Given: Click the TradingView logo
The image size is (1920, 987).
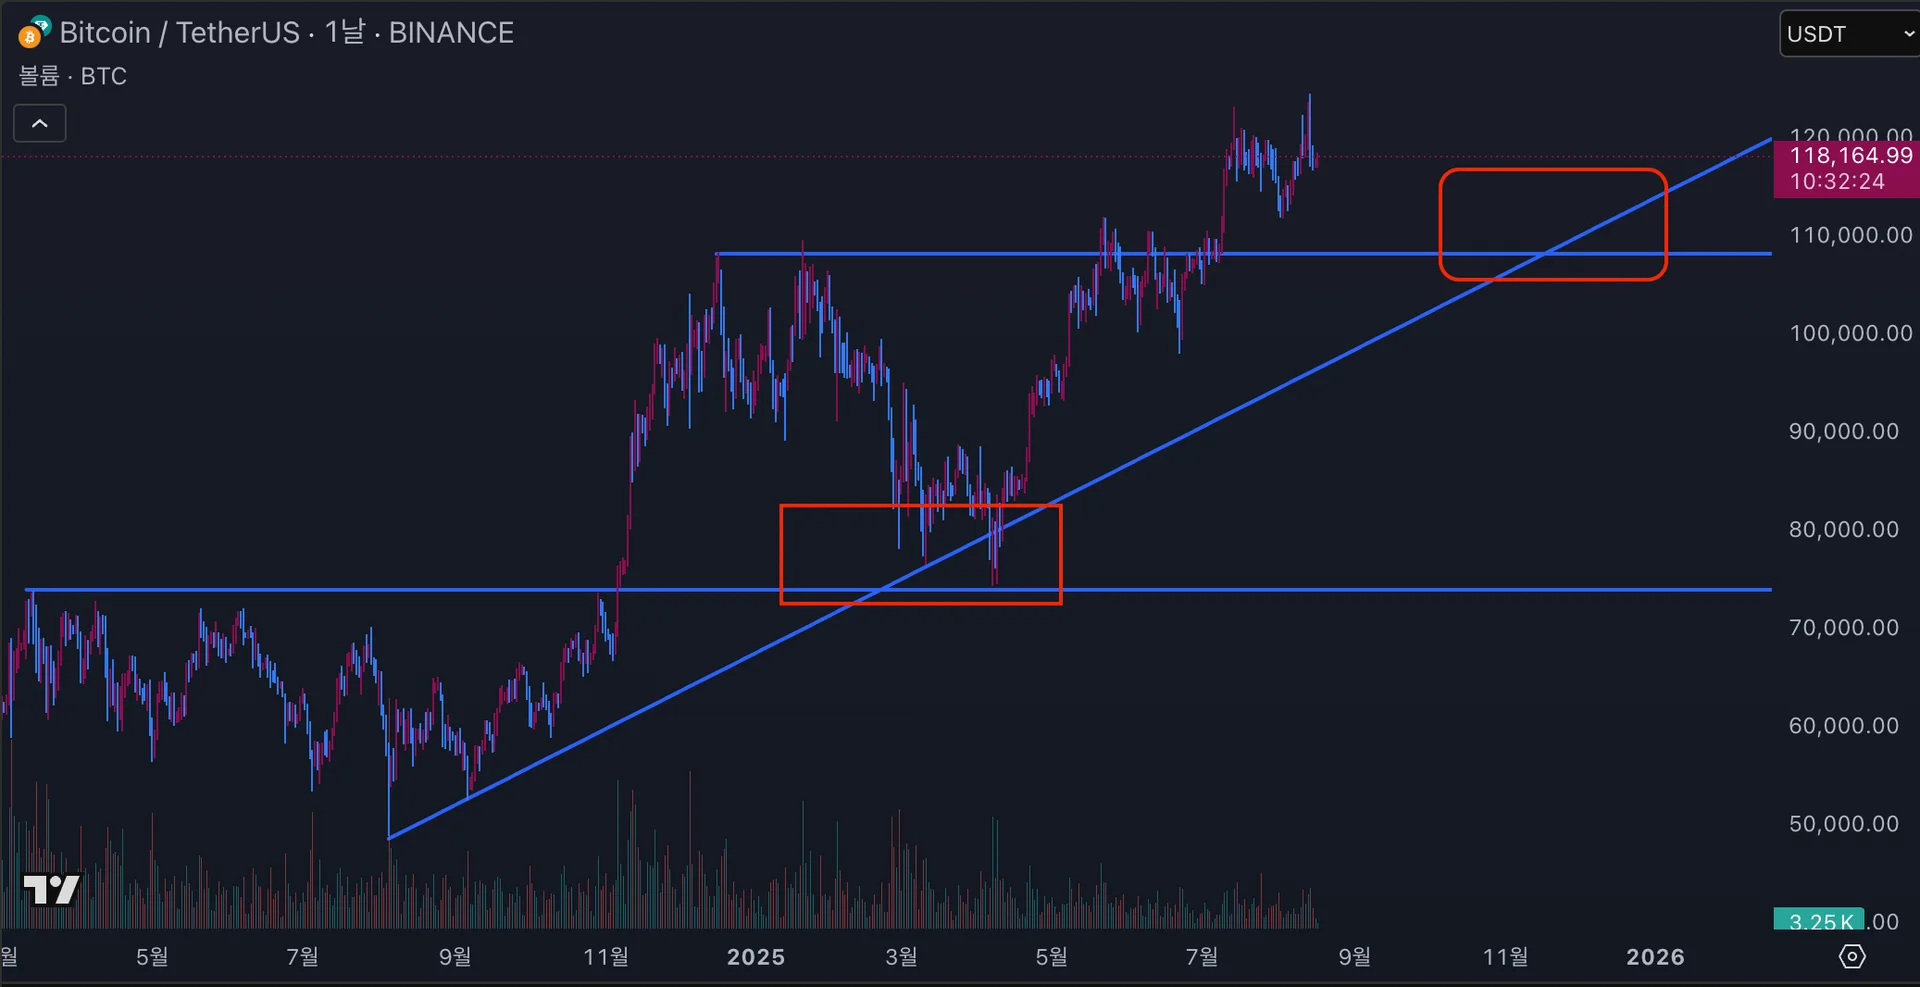Looking at the screenshot, I should click(x=51, y=889).
